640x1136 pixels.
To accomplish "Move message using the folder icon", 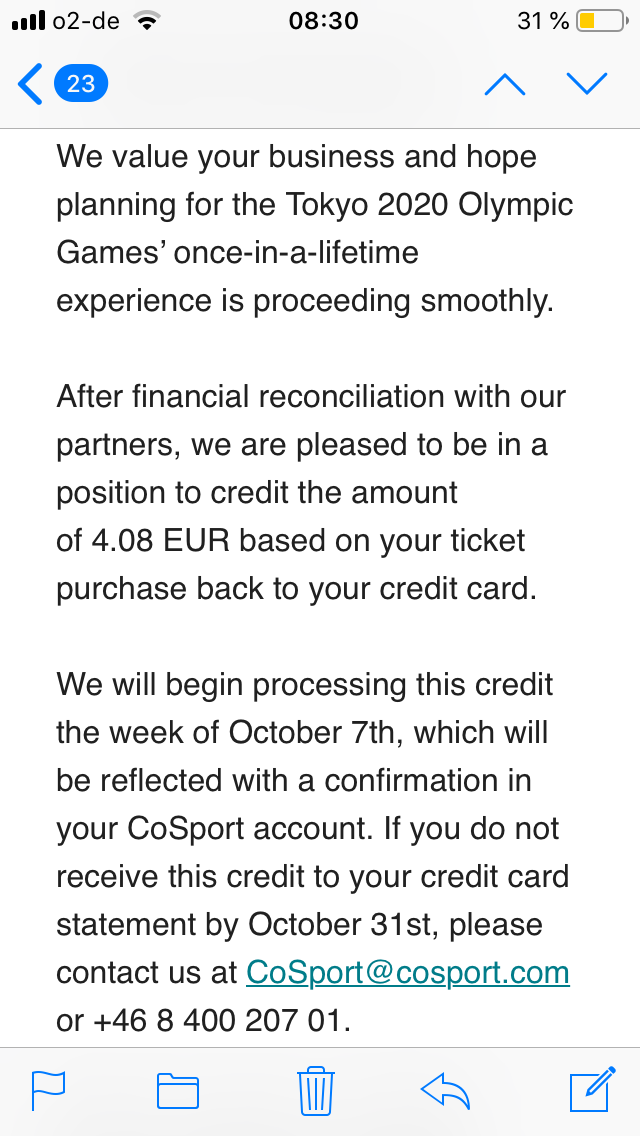I will [x=178, y=1090].
